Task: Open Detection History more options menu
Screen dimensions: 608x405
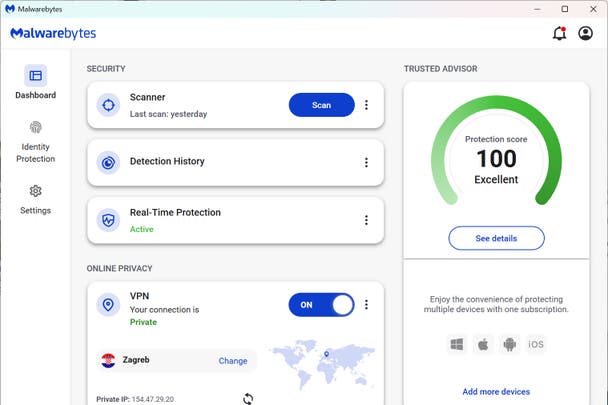Action: click(x=366, y=163)
